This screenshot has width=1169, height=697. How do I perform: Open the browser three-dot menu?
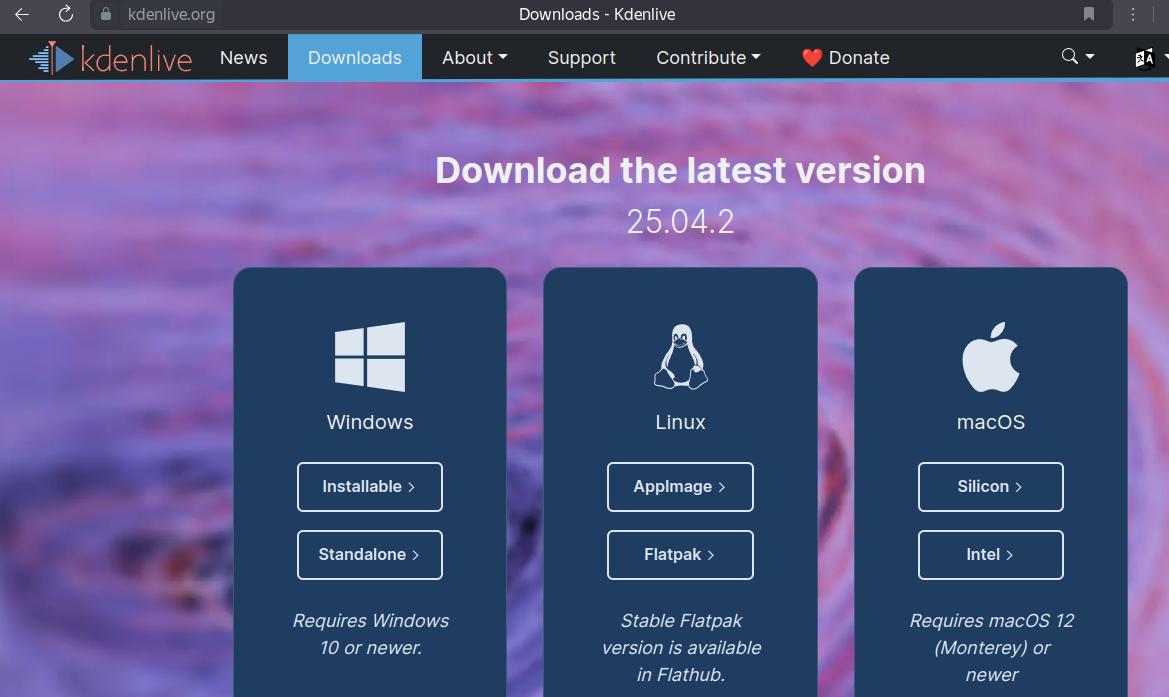(x=1132, y=14)
